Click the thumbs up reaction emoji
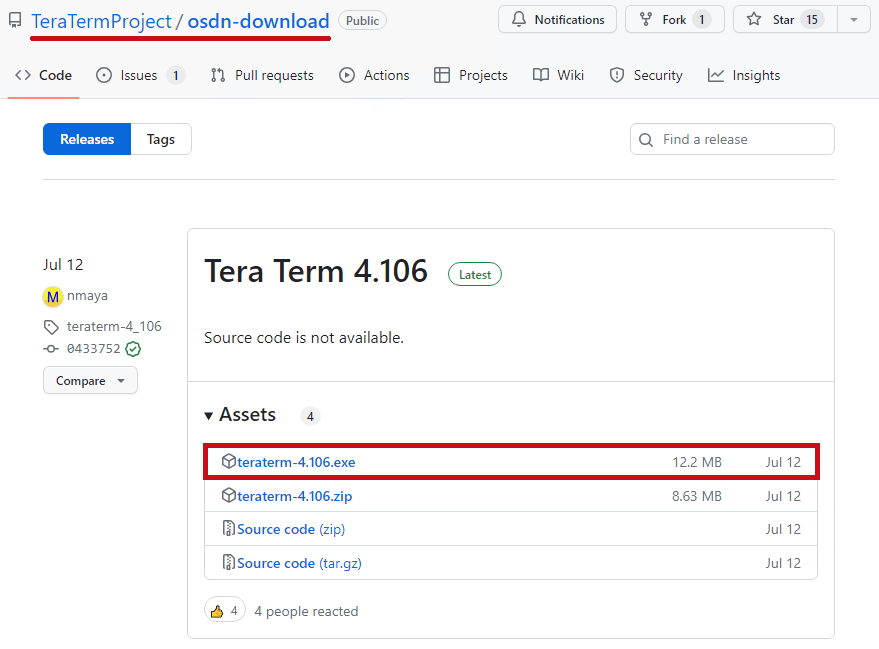The image size is (879, 649). coord(217,611)
